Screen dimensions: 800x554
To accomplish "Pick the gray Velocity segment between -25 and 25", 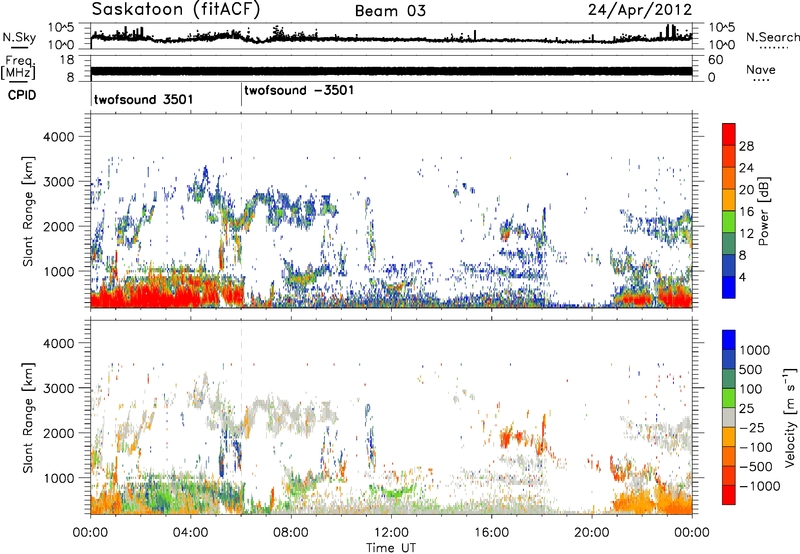I will (x=729, y=417).
